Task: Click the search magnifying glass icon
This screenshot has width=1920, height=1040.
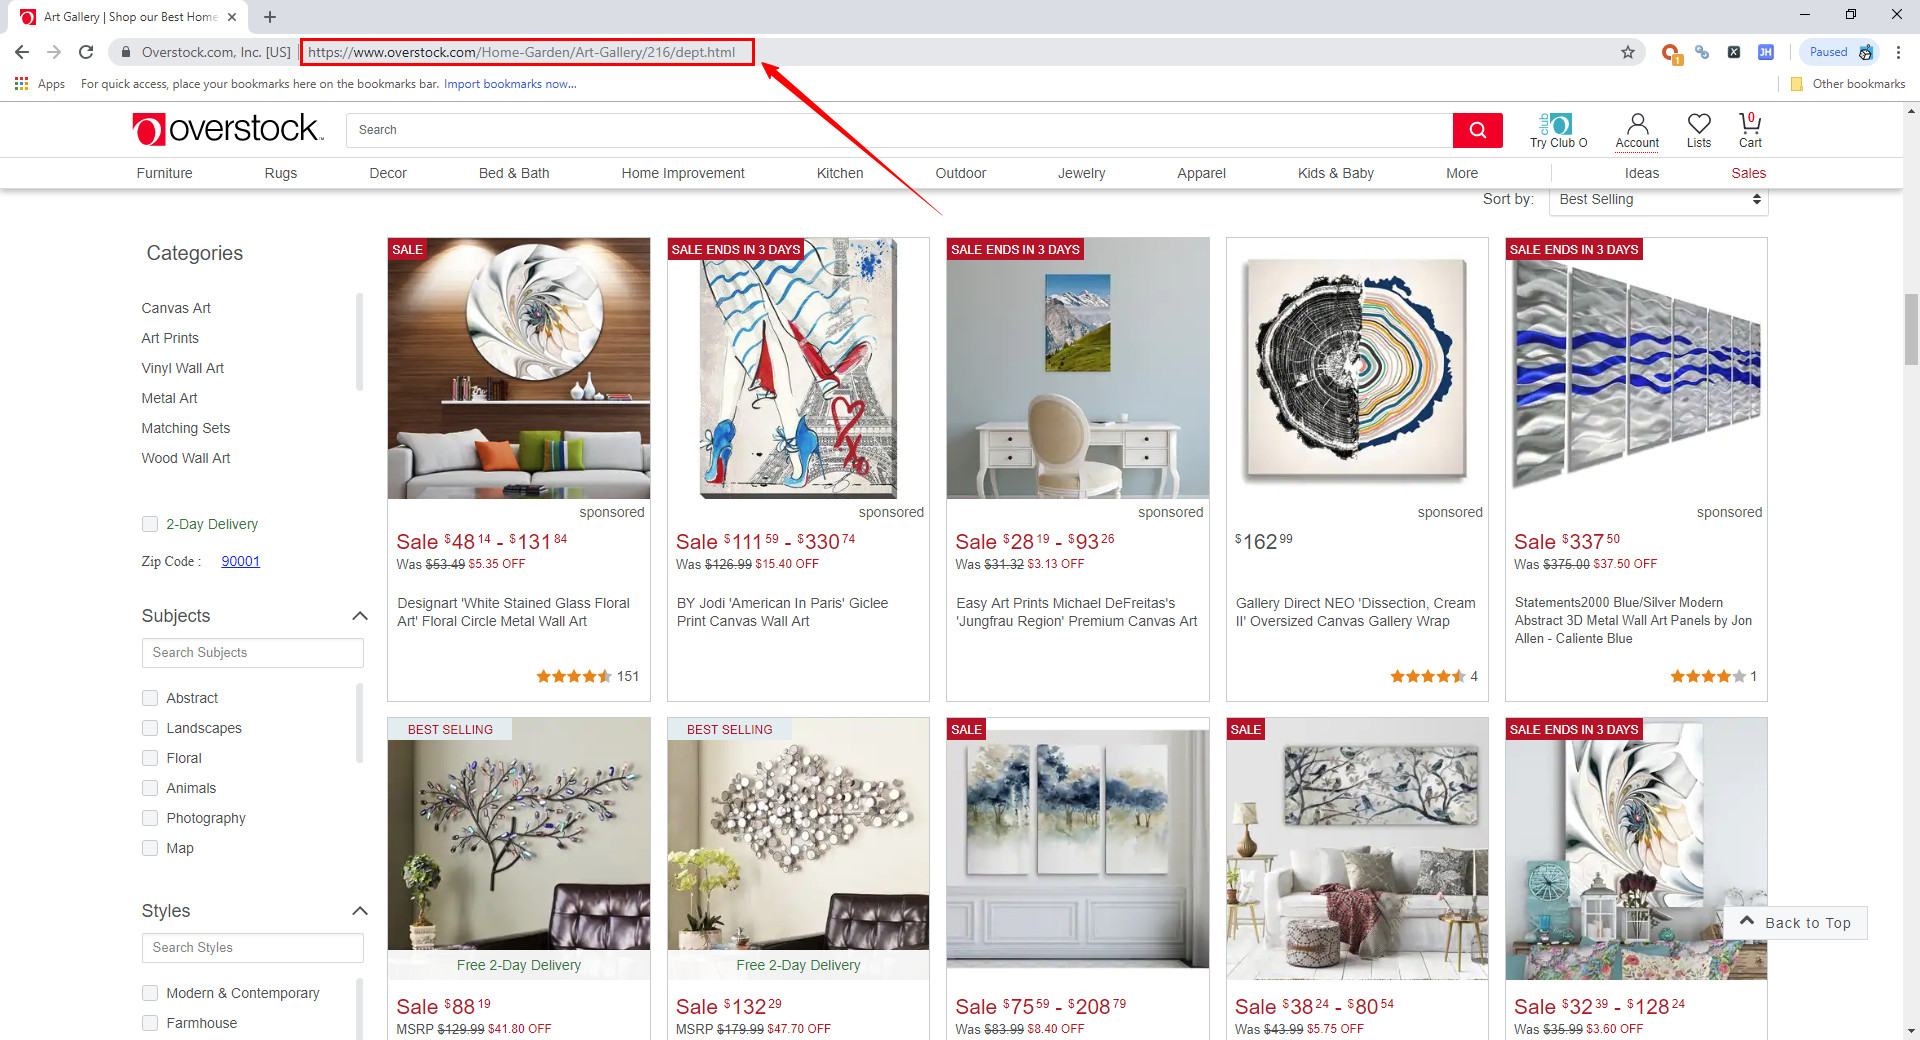Action: [1478, 130]
